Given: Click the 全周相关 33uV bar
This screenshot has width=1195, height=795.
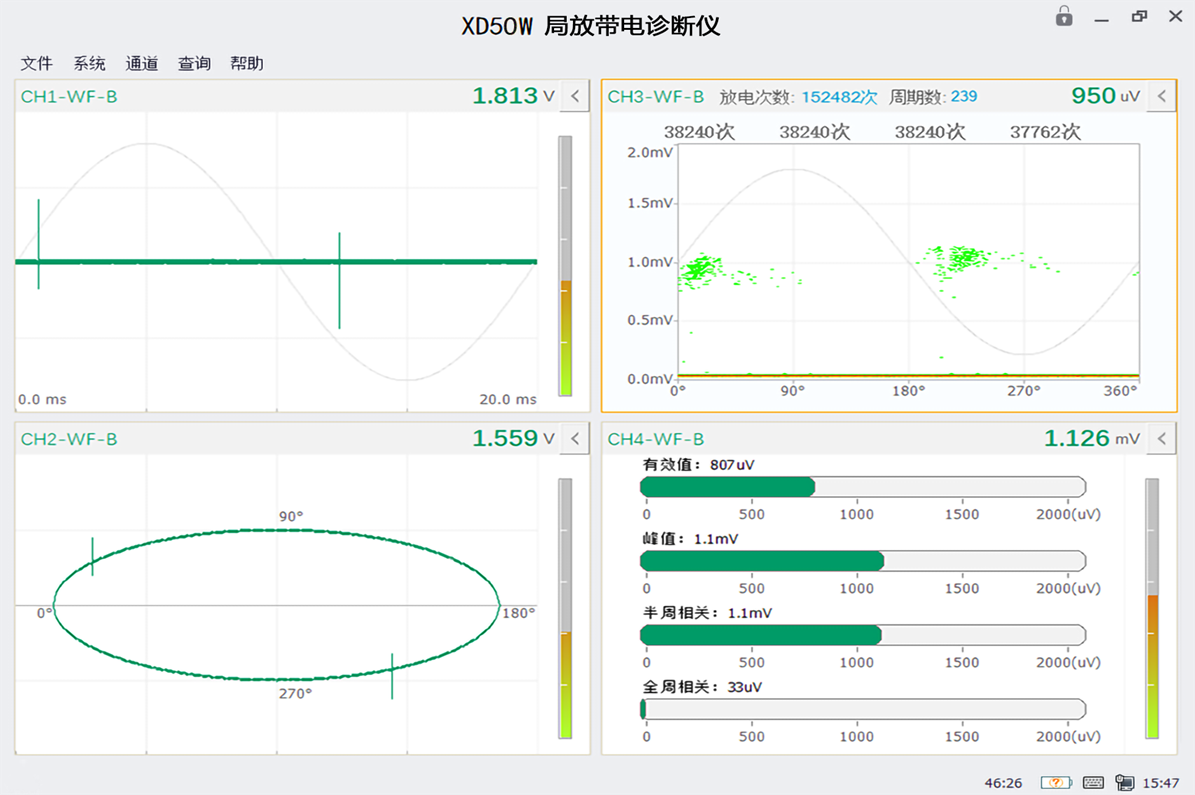Looking at the screenshot, I should [x=862, y=709].
